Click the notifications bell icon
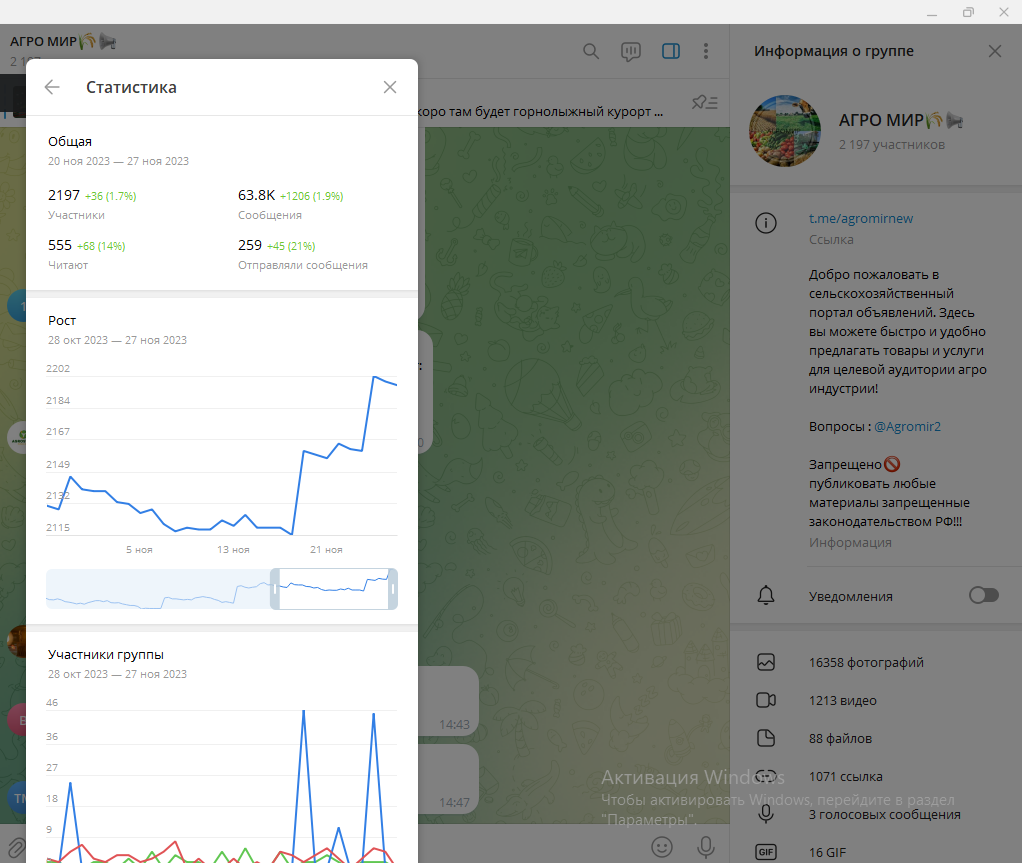Screen dimensions: 1022x863 [766, 595]
